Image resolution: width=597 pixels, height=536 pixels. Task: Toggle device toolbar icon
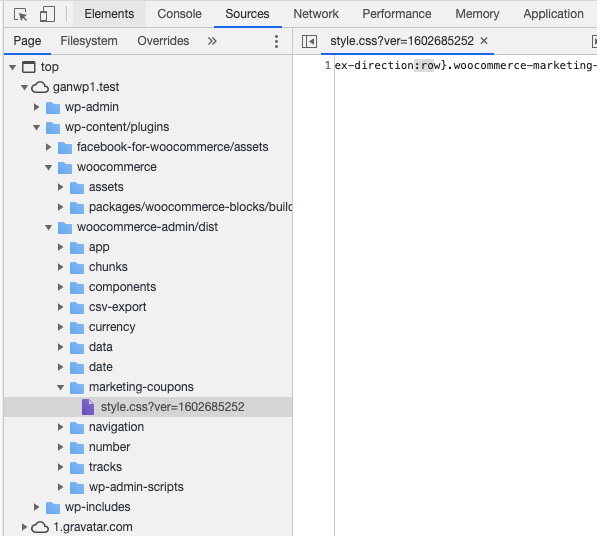point(47,14)
